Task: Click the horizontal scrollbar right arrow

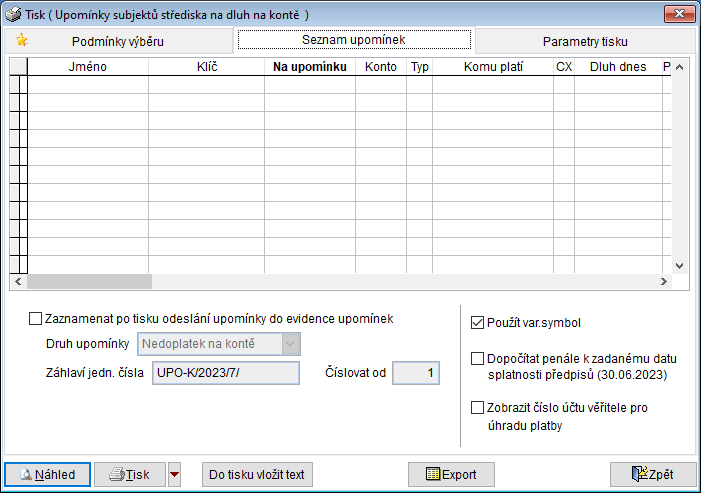Action: [663, 282]
